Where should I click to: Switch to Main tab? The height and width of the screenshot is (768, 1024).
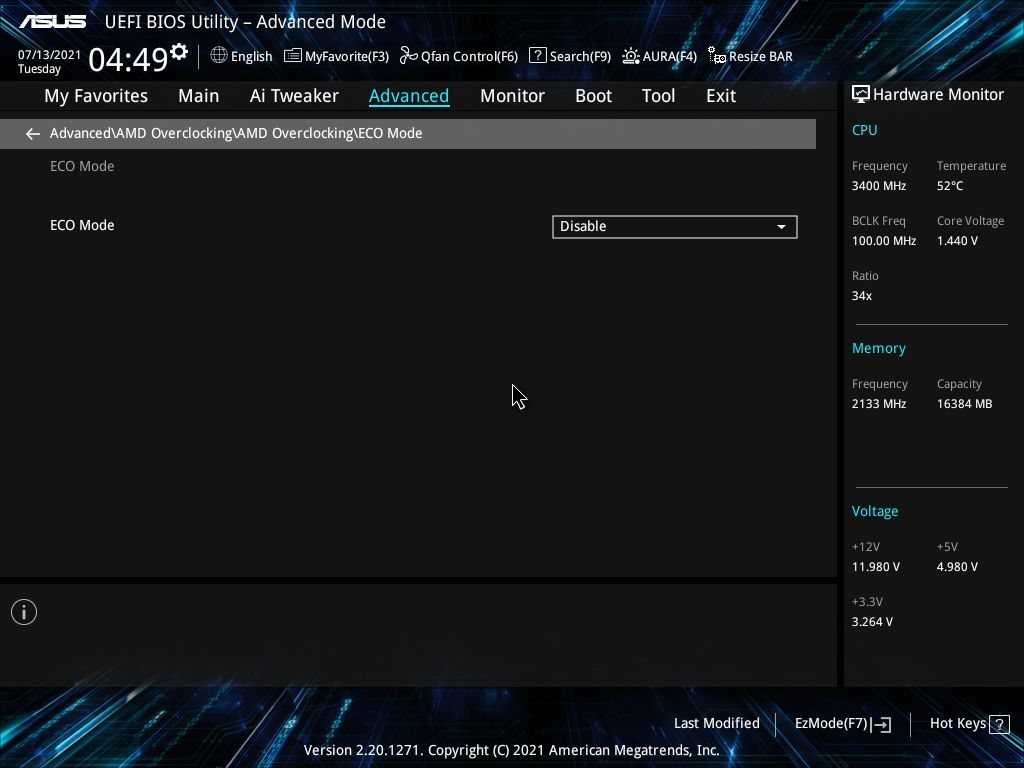click(x=199, y=96)
